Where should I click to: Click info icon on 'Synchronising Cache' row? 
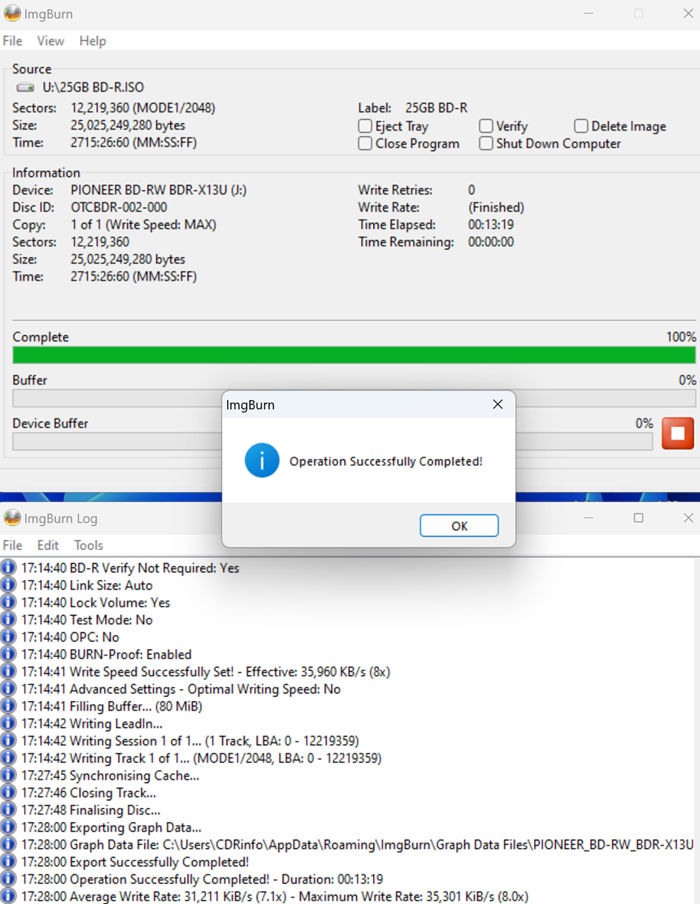tap(8, 775)
